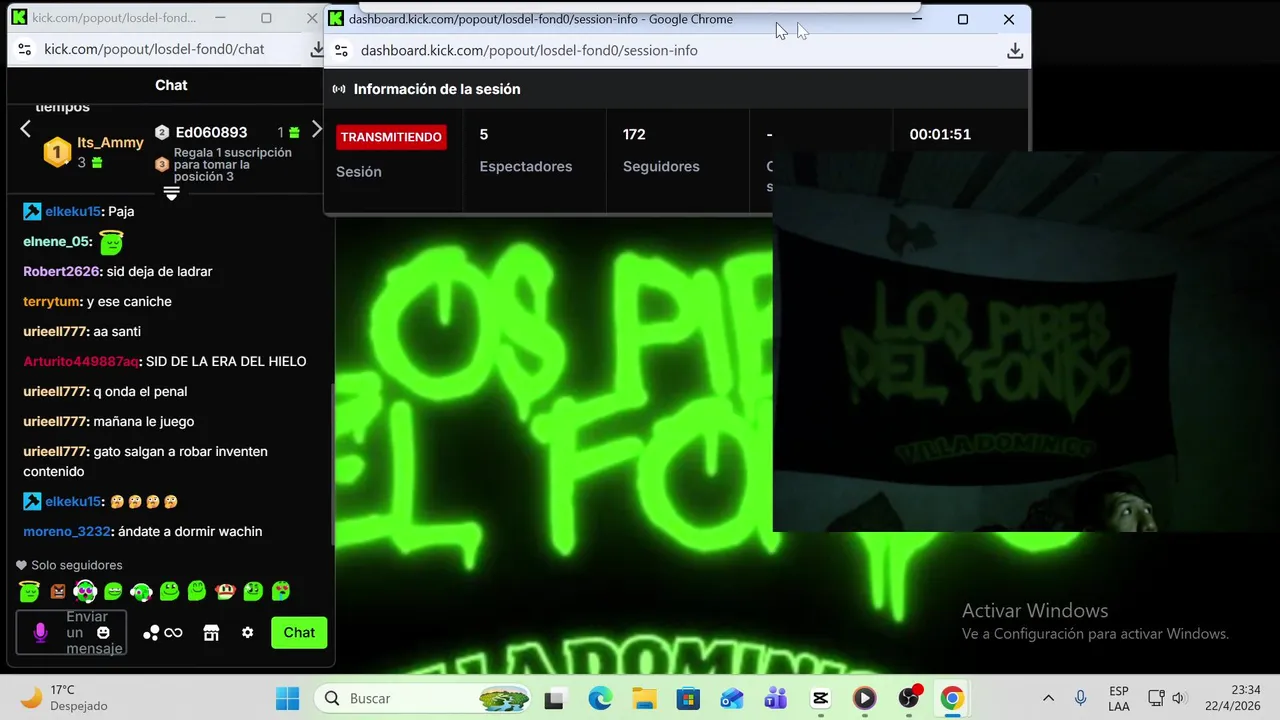Insert the first green headphones emote
The height and width of the screenshot is (720, 1280).
coord(85,592)
